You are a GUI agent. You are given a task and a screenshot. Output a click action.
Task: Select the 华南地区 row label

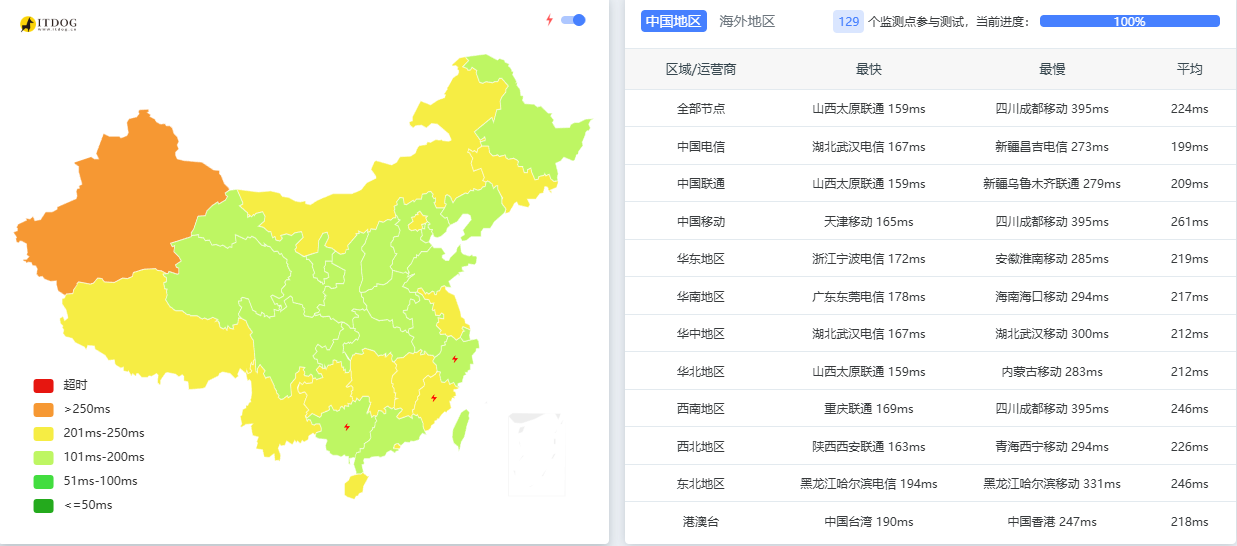[x=701, y=296]
